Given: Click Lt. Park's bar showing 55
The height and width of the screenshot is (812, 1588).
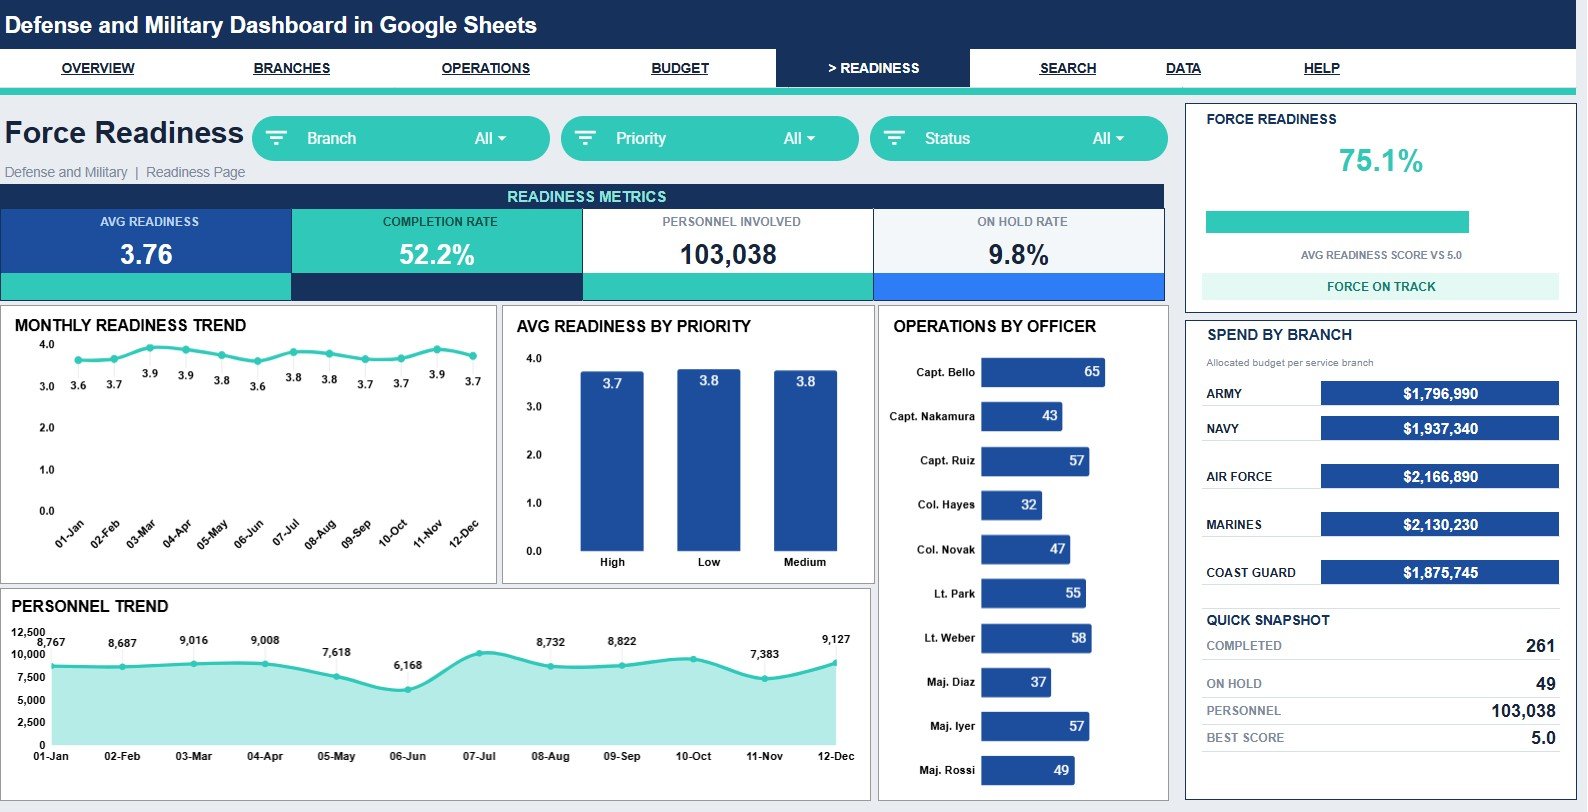Looking at the screenshot, I should pos(1033,593).
